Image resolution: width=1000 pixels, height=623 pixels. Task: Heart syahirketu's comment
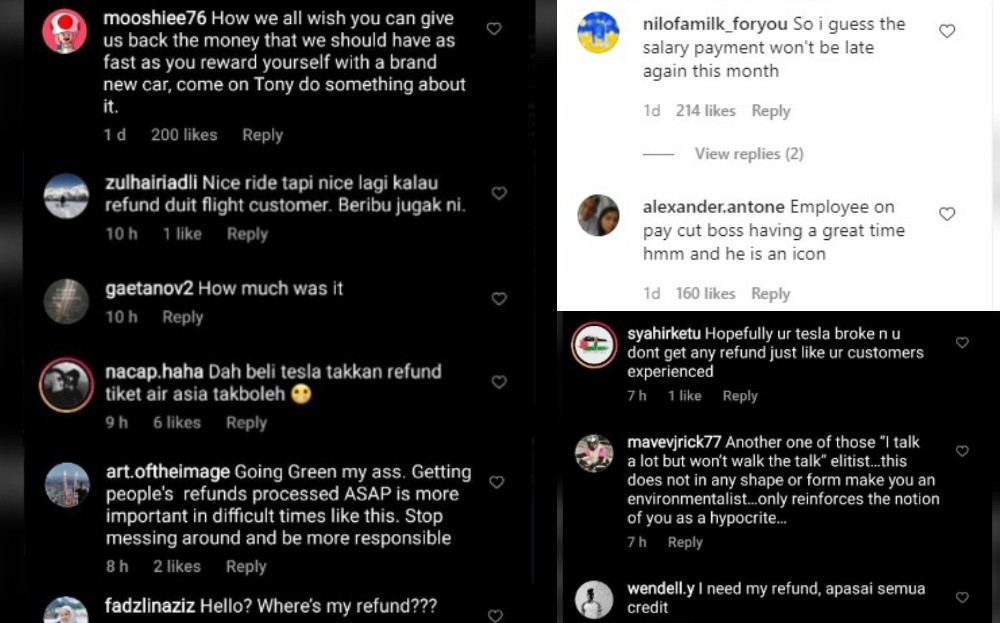(x=962, y=342)
